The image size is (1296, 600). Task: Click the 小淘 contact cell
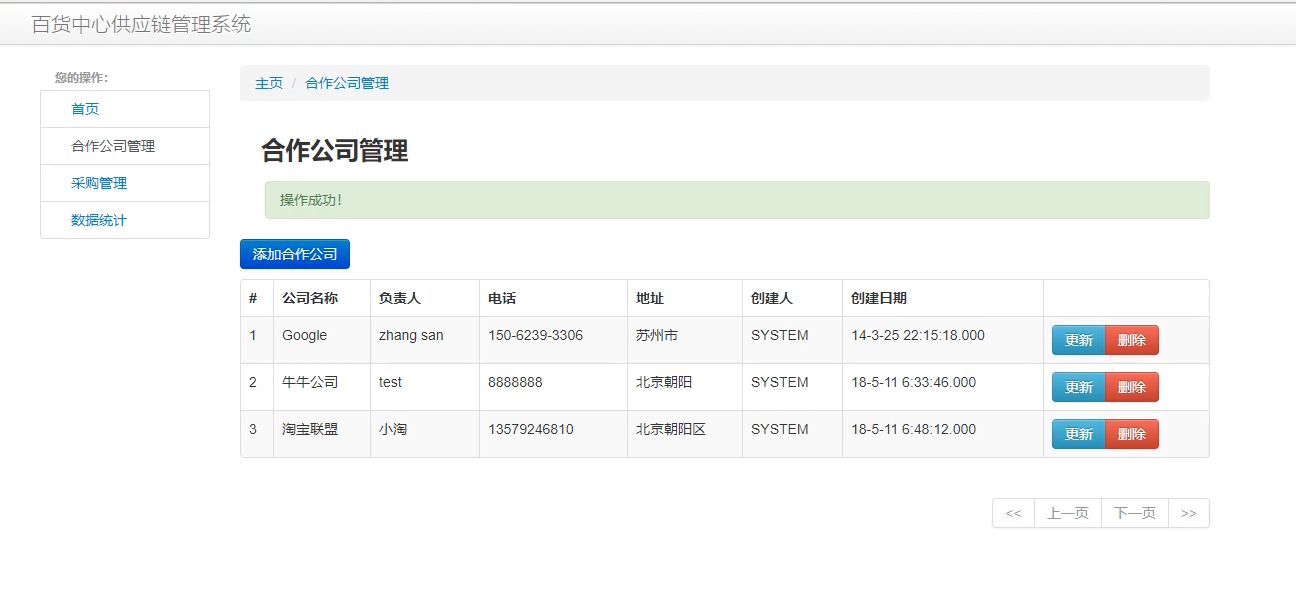425,434
